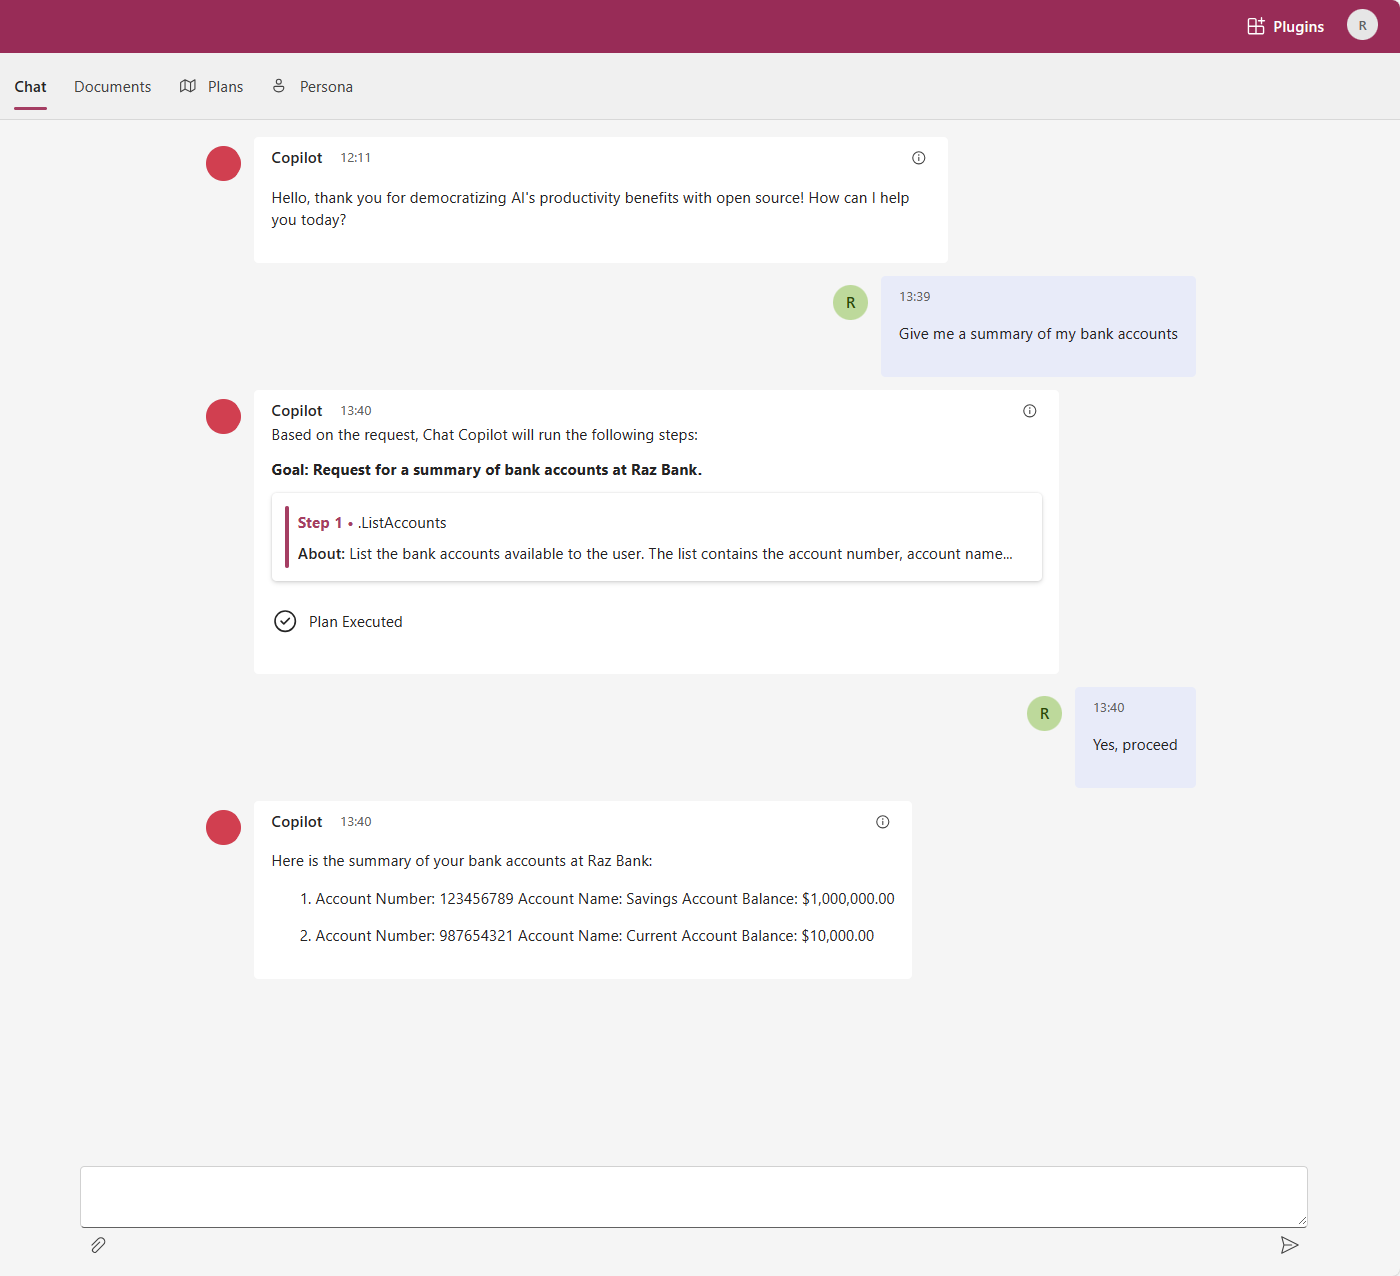The width and height of the screenshot is (1400, 1276).
Task: Click the Plan Executed checkmark icon
Action: pos(285,622)
